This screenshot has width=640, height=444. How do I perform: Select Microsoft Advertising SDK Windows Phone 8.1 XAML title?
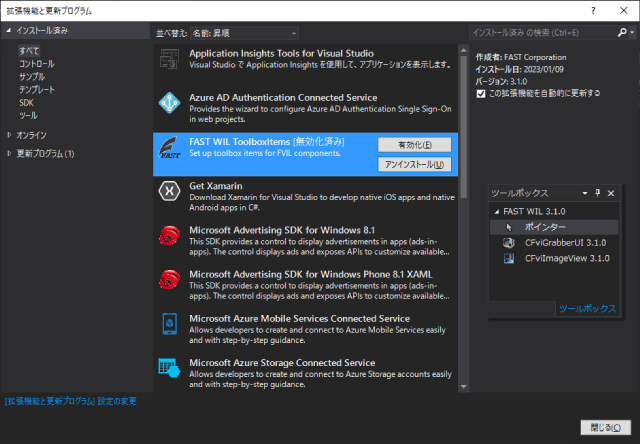[311, 274]
